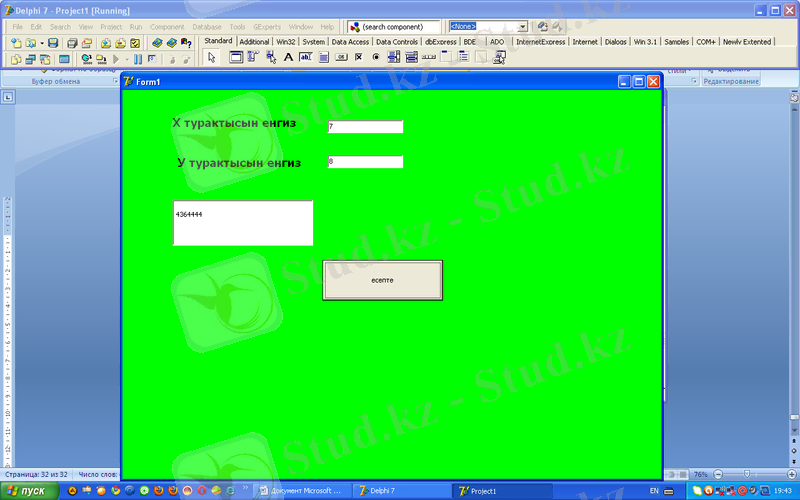The image size is (800, 500).
Task: Select the RadioButton component icon
Action: coord(376,57)
